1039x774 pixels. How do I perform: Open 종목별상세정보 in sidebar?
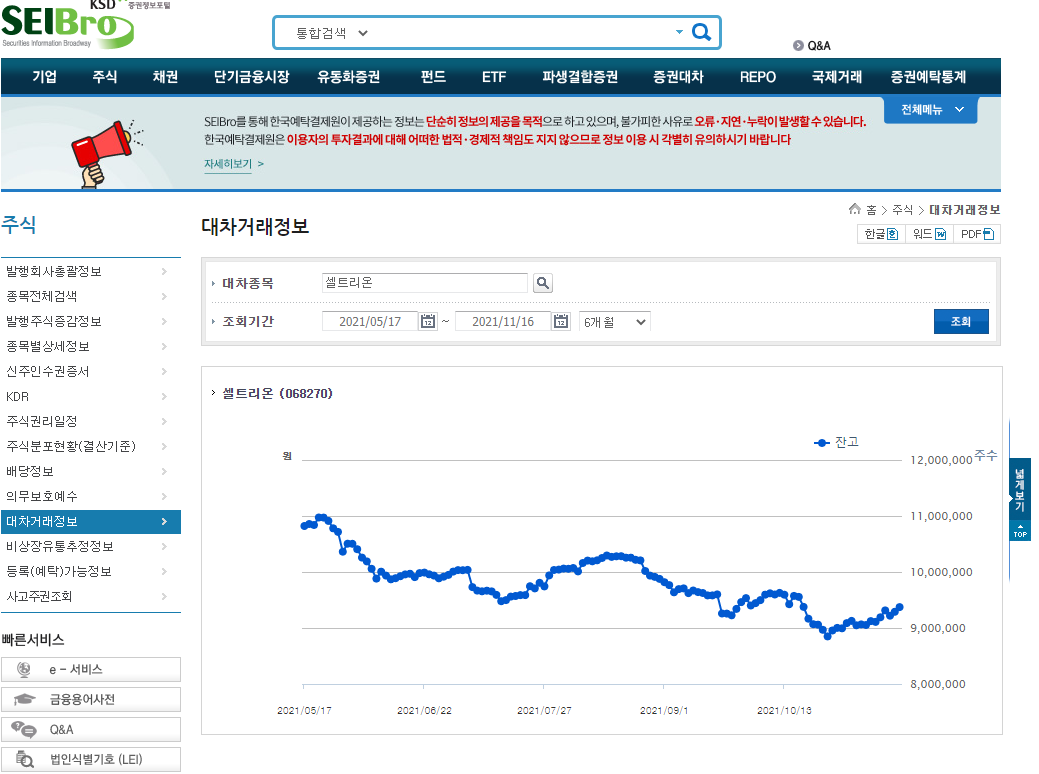(x=48, y=347)
